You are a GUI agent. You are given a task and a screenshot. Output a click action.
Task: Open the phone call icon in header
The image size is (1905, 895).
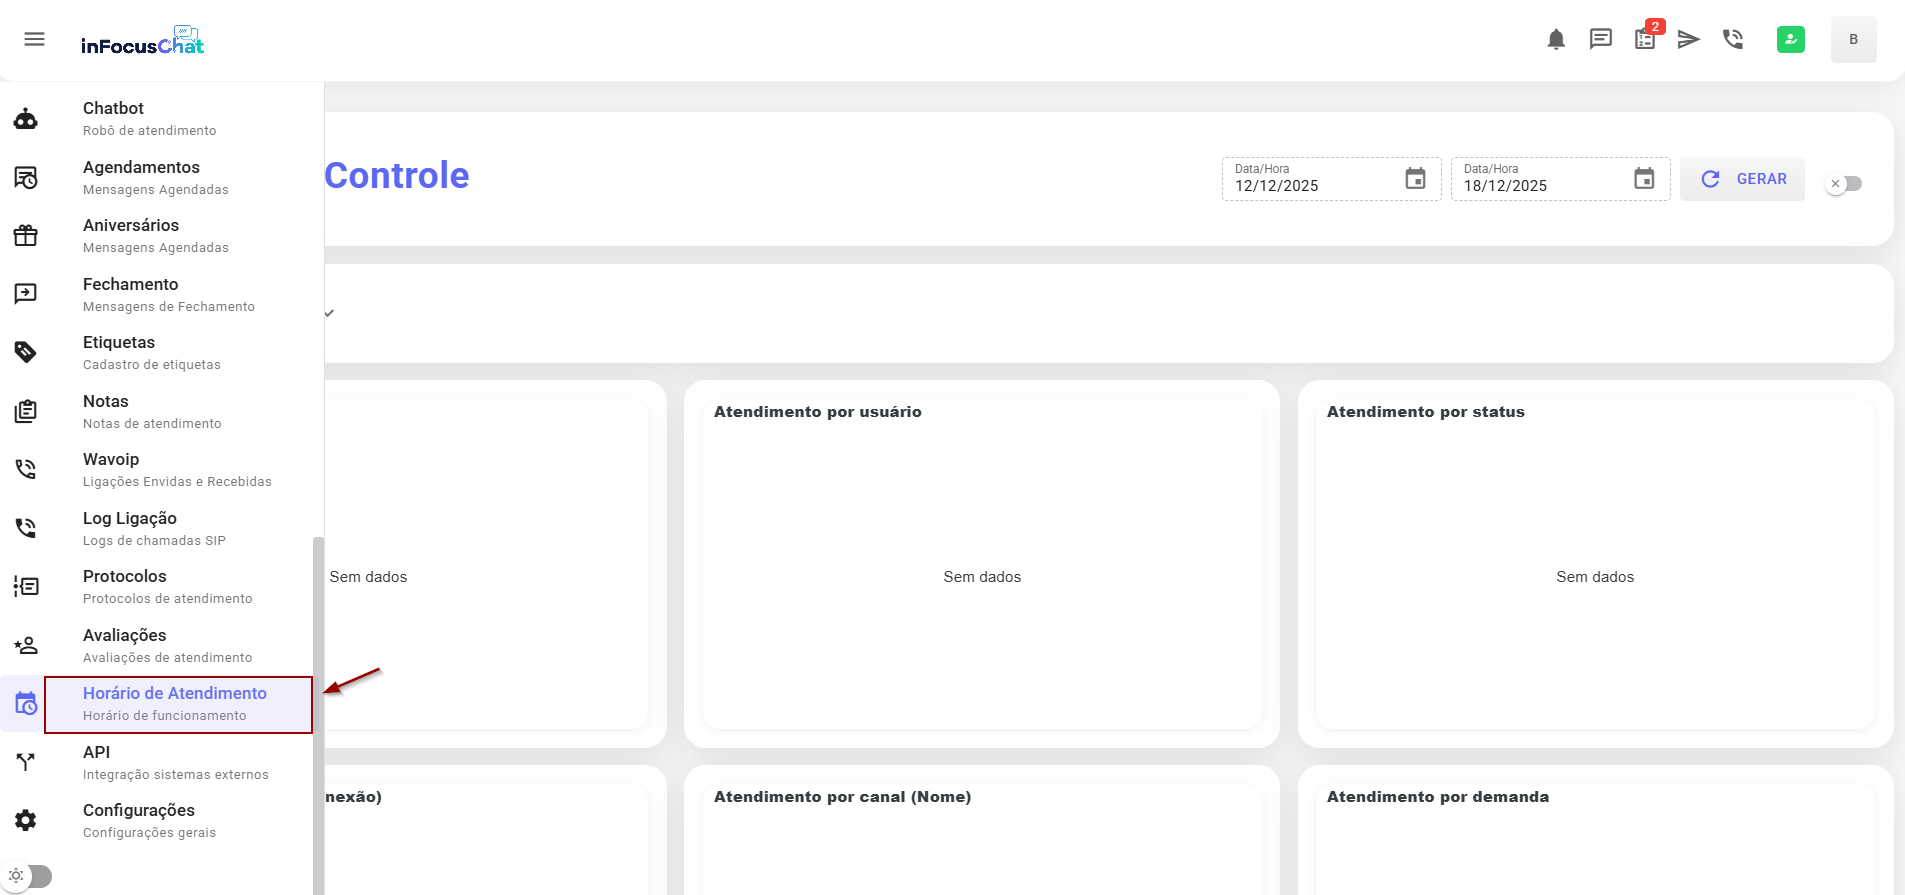tap(1733, 39)
